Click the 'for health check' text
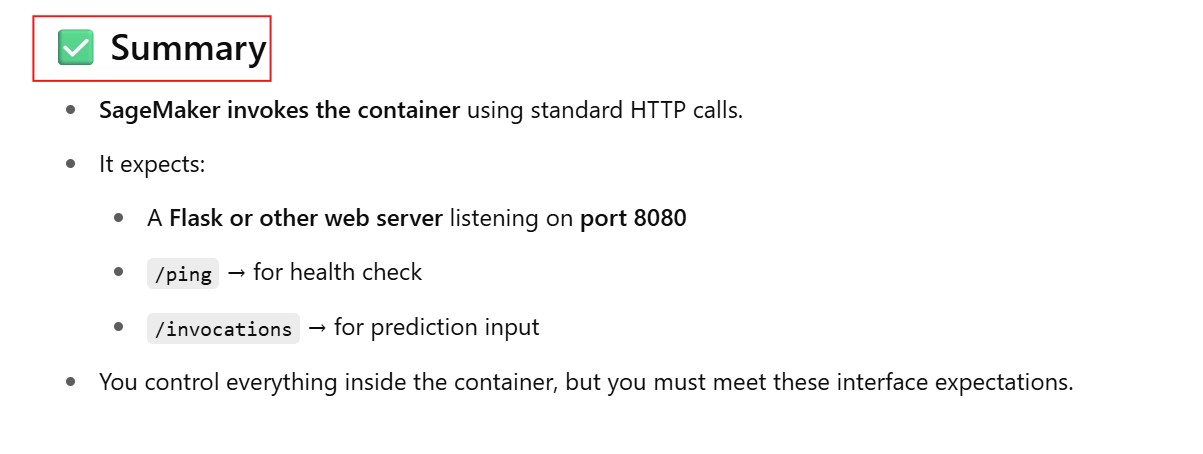Viewport: 1203px width, 454px height. 338,272
